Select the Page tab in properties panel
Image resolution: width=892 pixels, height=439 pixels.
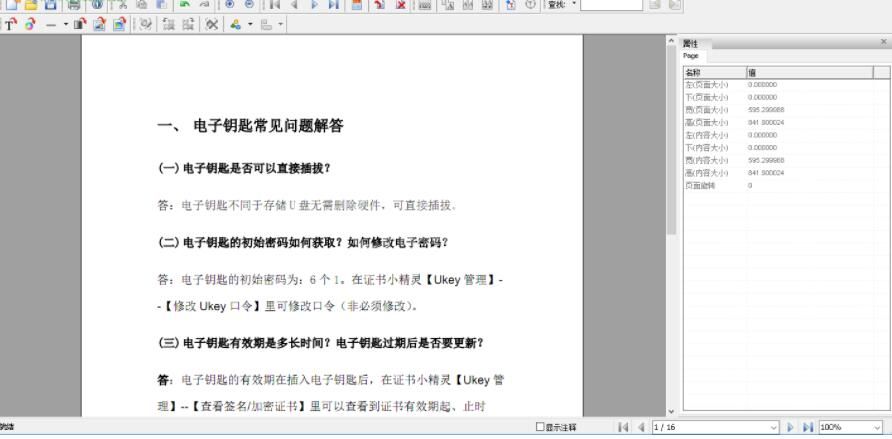pos(691,56)
